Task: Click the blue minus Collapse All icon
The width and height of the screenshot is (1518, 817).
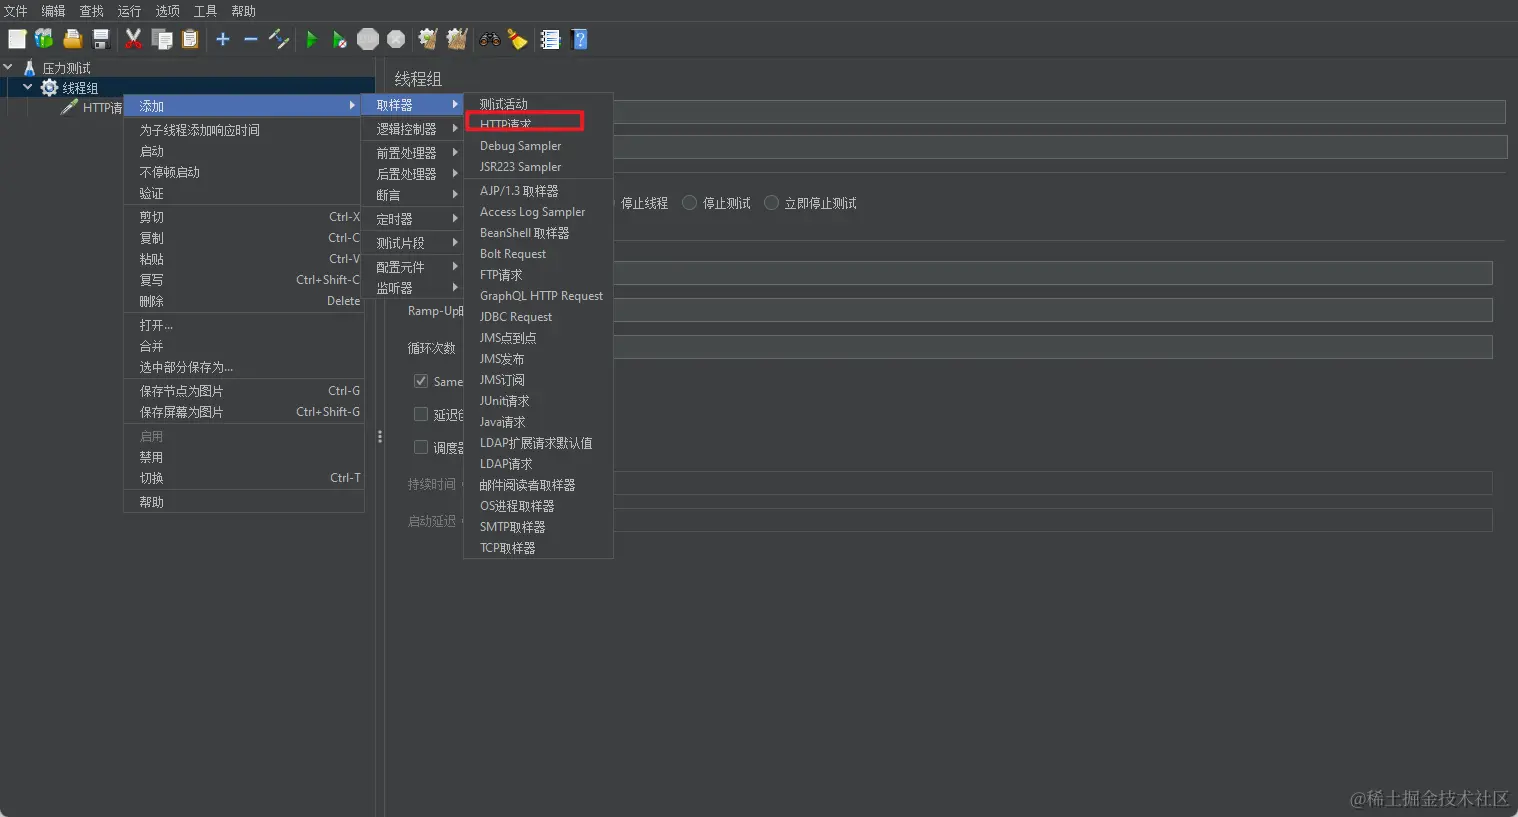Action: pos(251,39)
